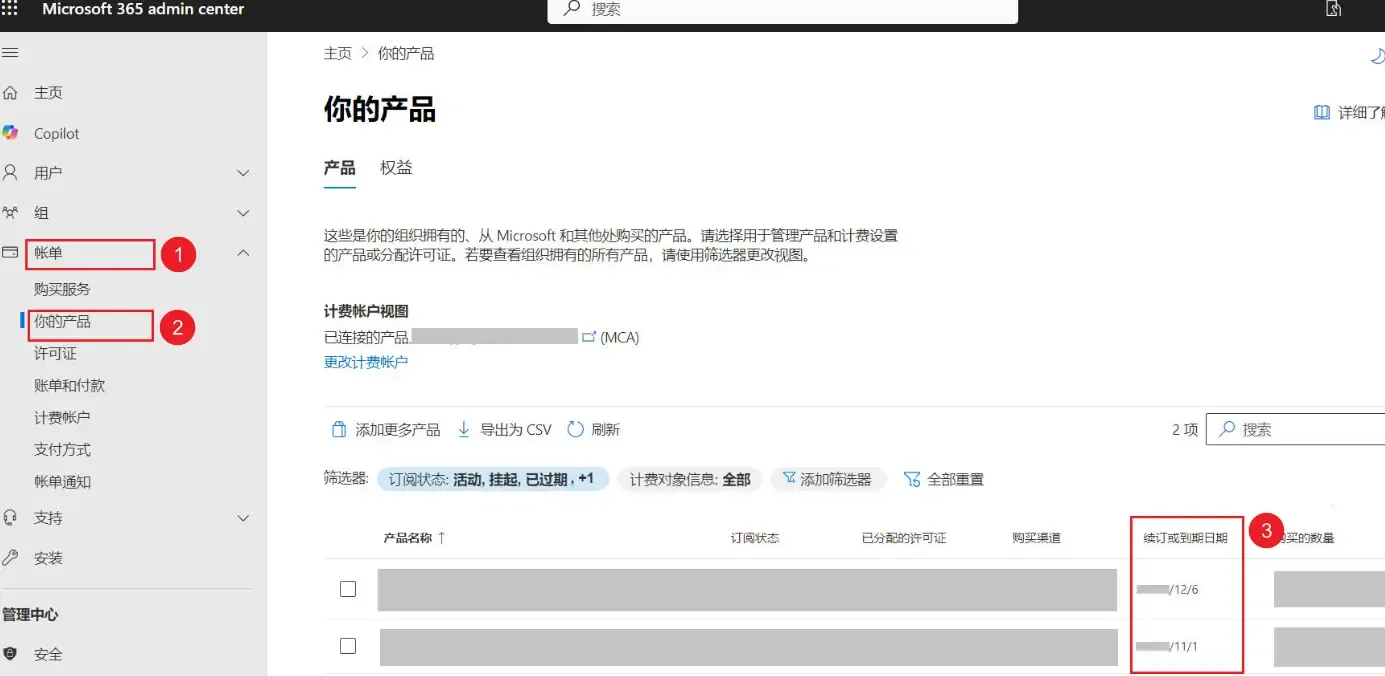Select the checkbox for the 11/1 product row
Viewport: 1385px width, 676px height.
[348, 646]
